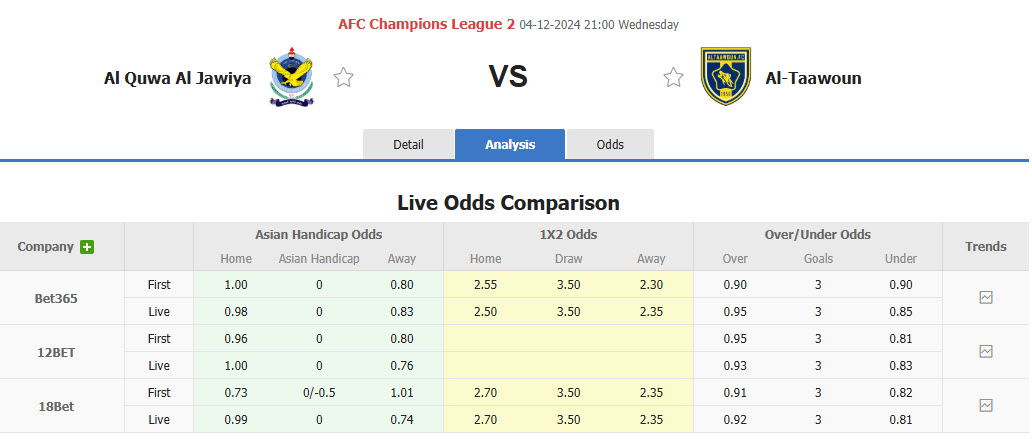Open 12BET trends chart icon
This screenshot has width=1032, height=439.
(x=986, y=351)
